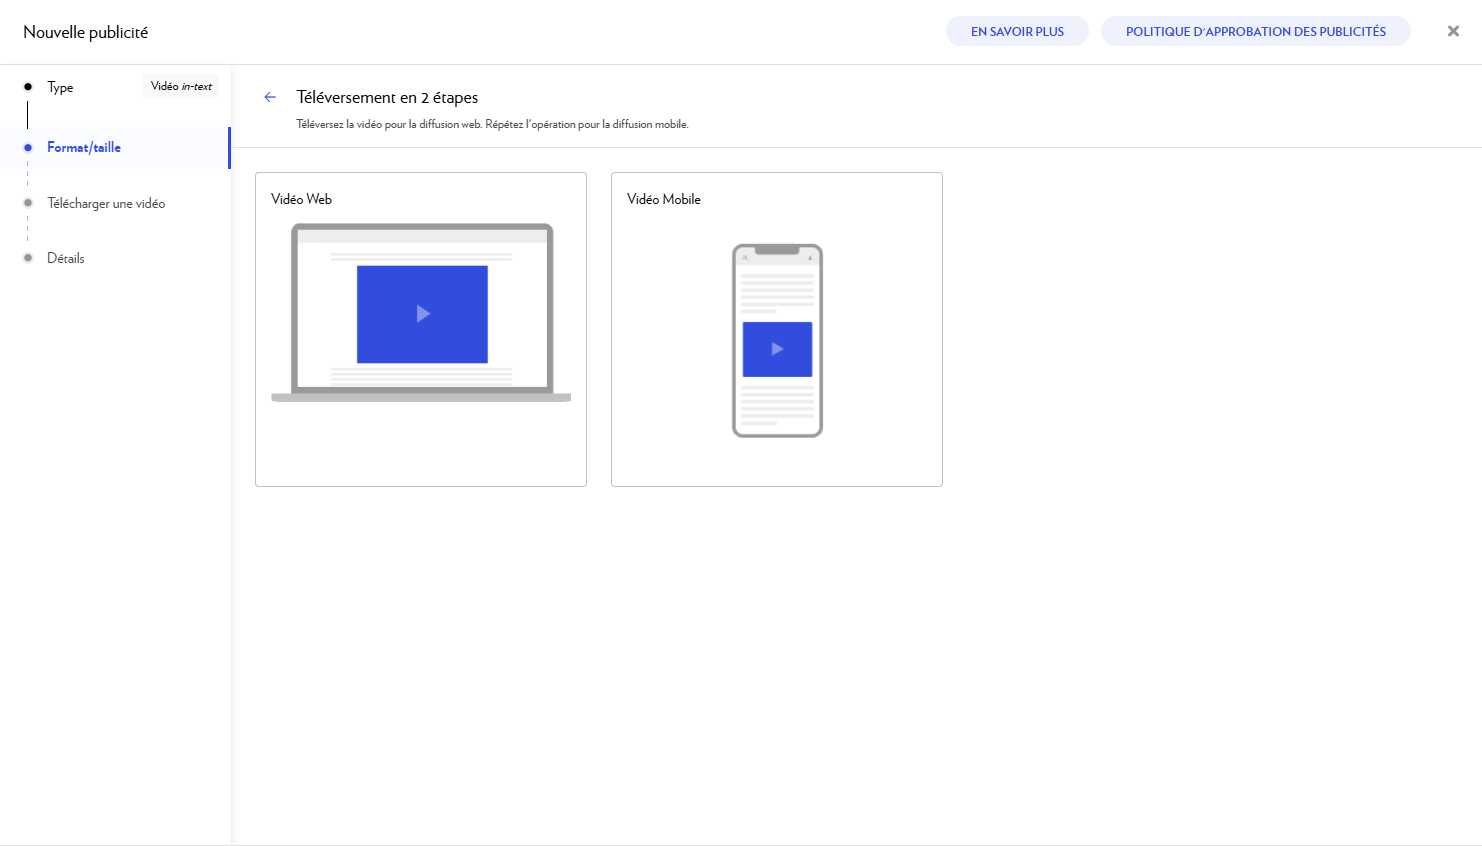Viewport: 1482px width, 846px height.
Task: Open the Détails step
Action: coord(66,258)
